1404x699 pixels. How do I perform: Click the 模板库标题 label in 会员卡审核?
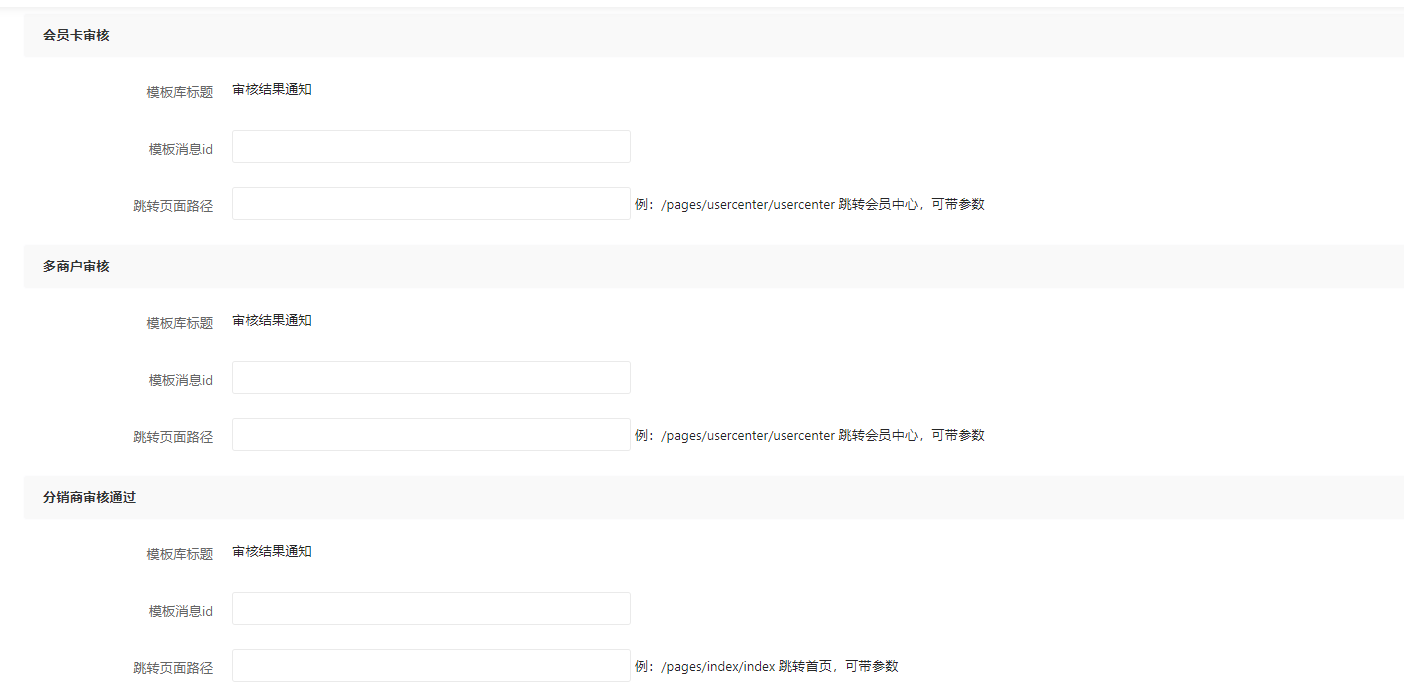(x=179, y=92)
